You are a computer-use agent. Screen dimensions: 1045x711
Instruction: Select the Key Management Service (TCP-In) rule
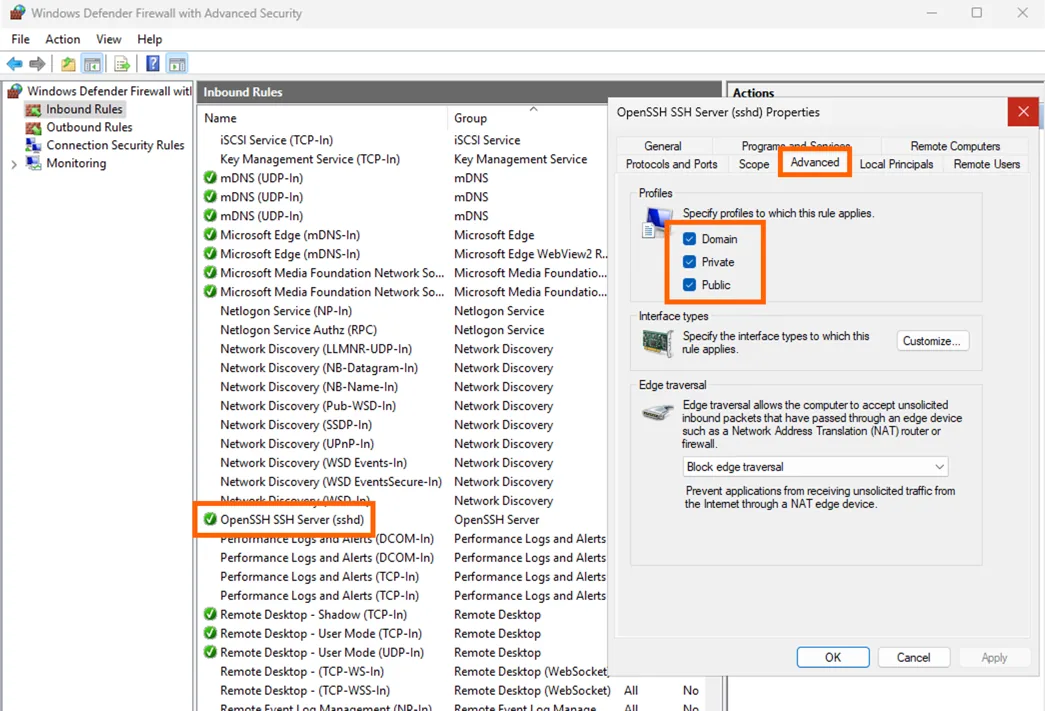[x=310, y=159]
